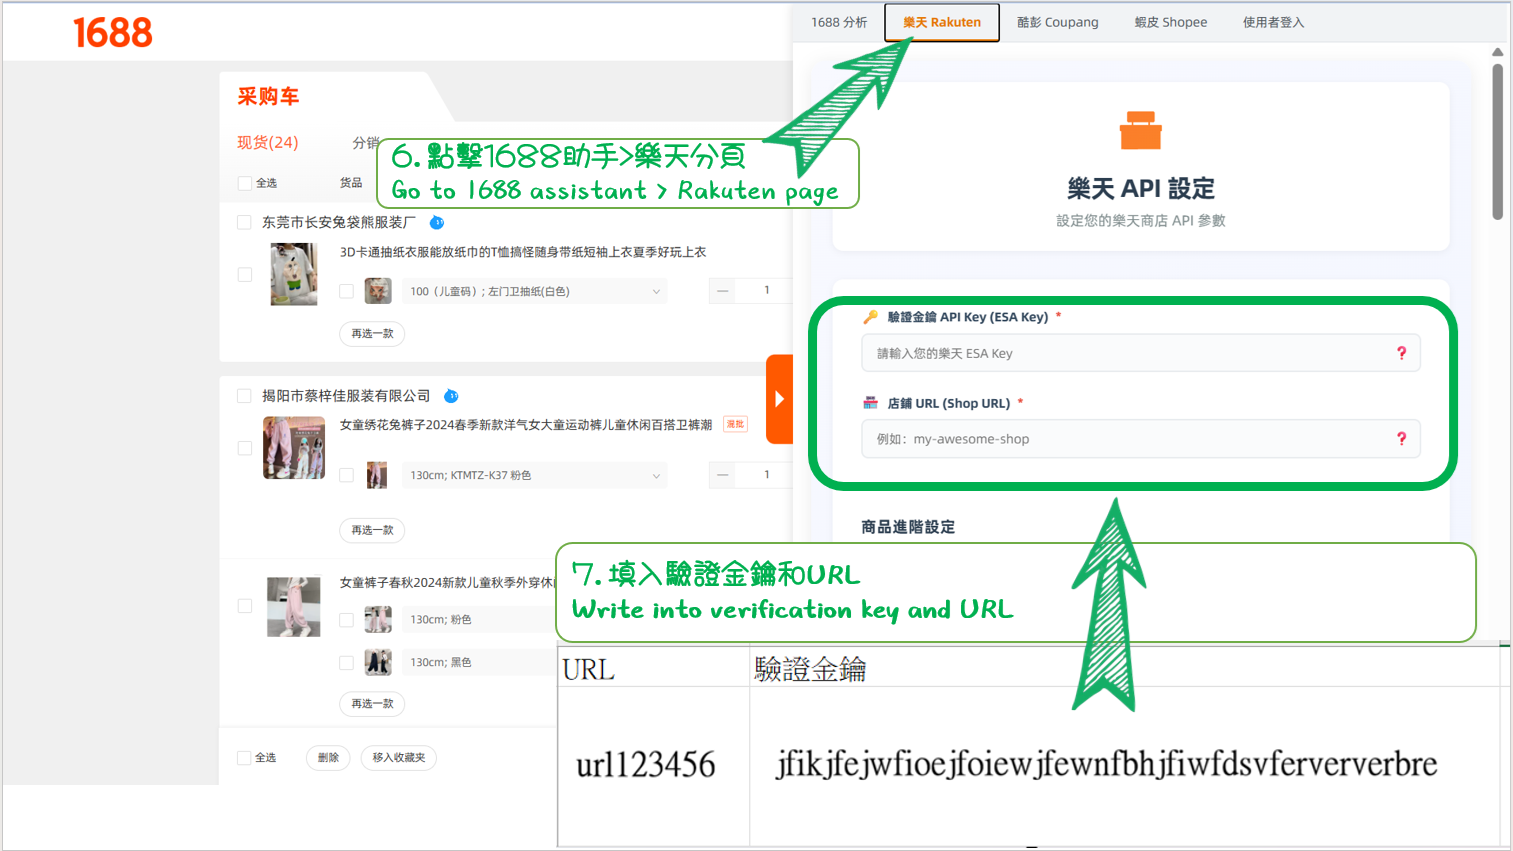The image size is (1513, 851).
Task: Check the top 全选 select-all checkbox
Action: (245, 183)
